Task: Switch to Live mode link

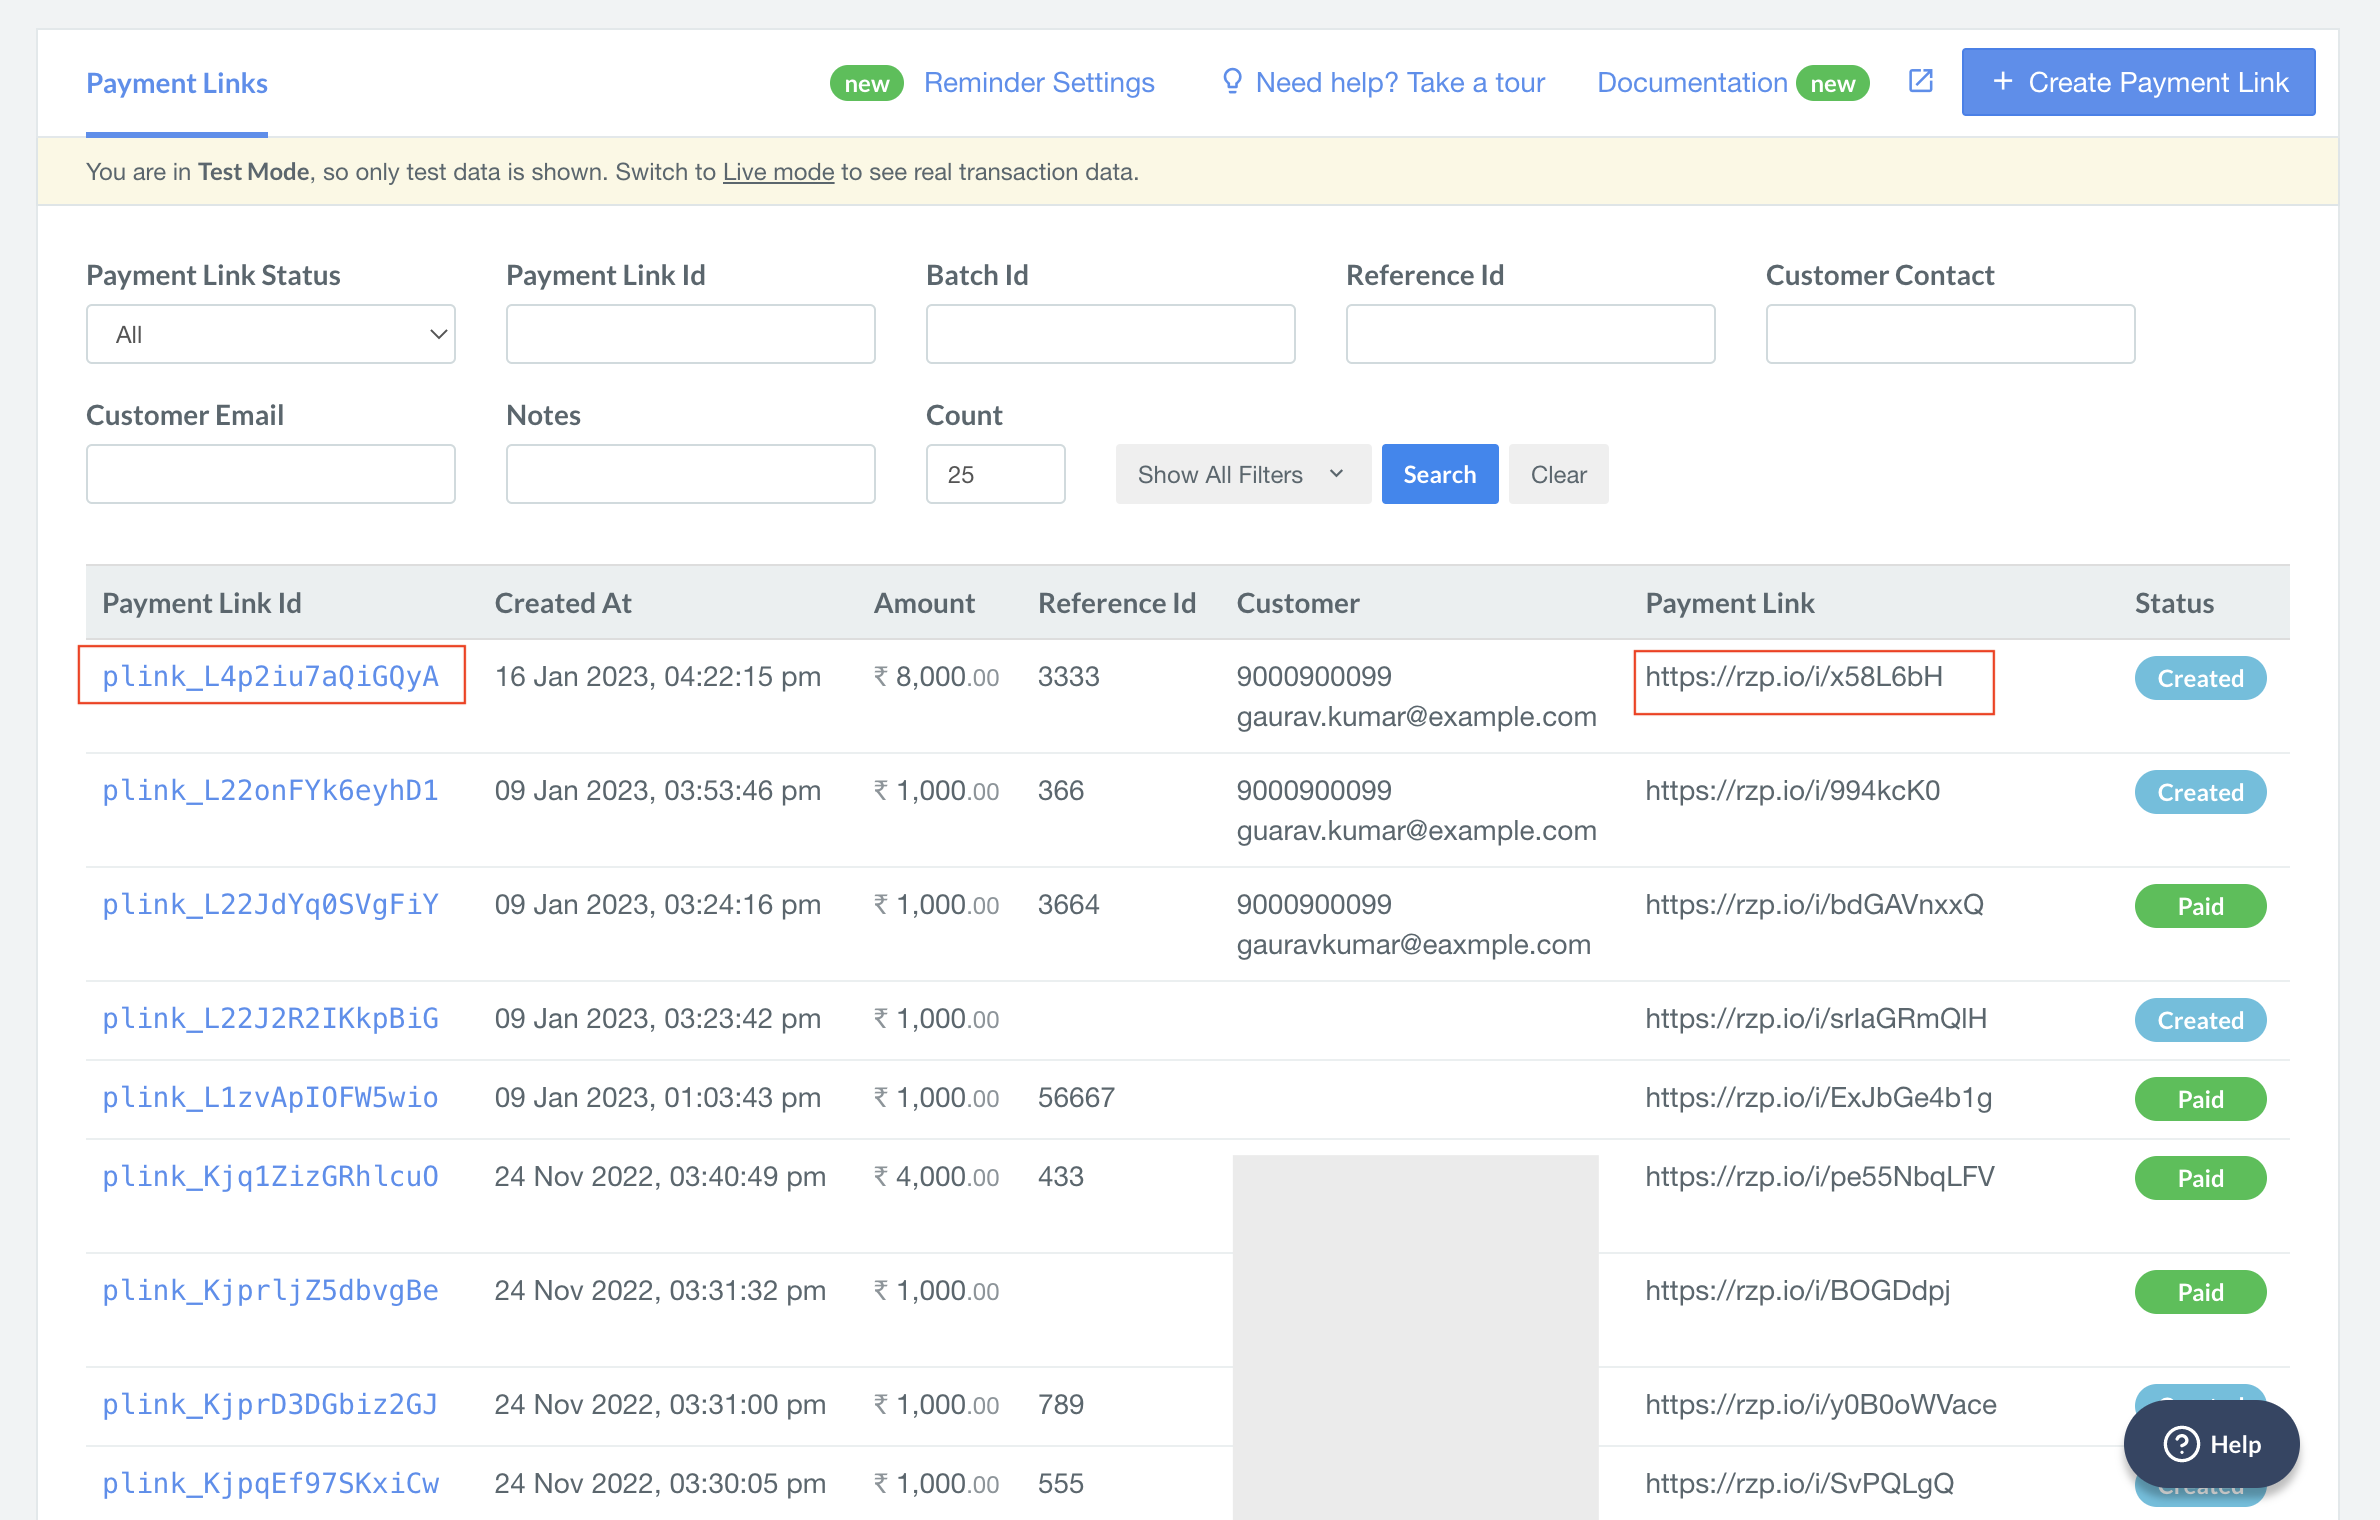Action: coord(778,172)
